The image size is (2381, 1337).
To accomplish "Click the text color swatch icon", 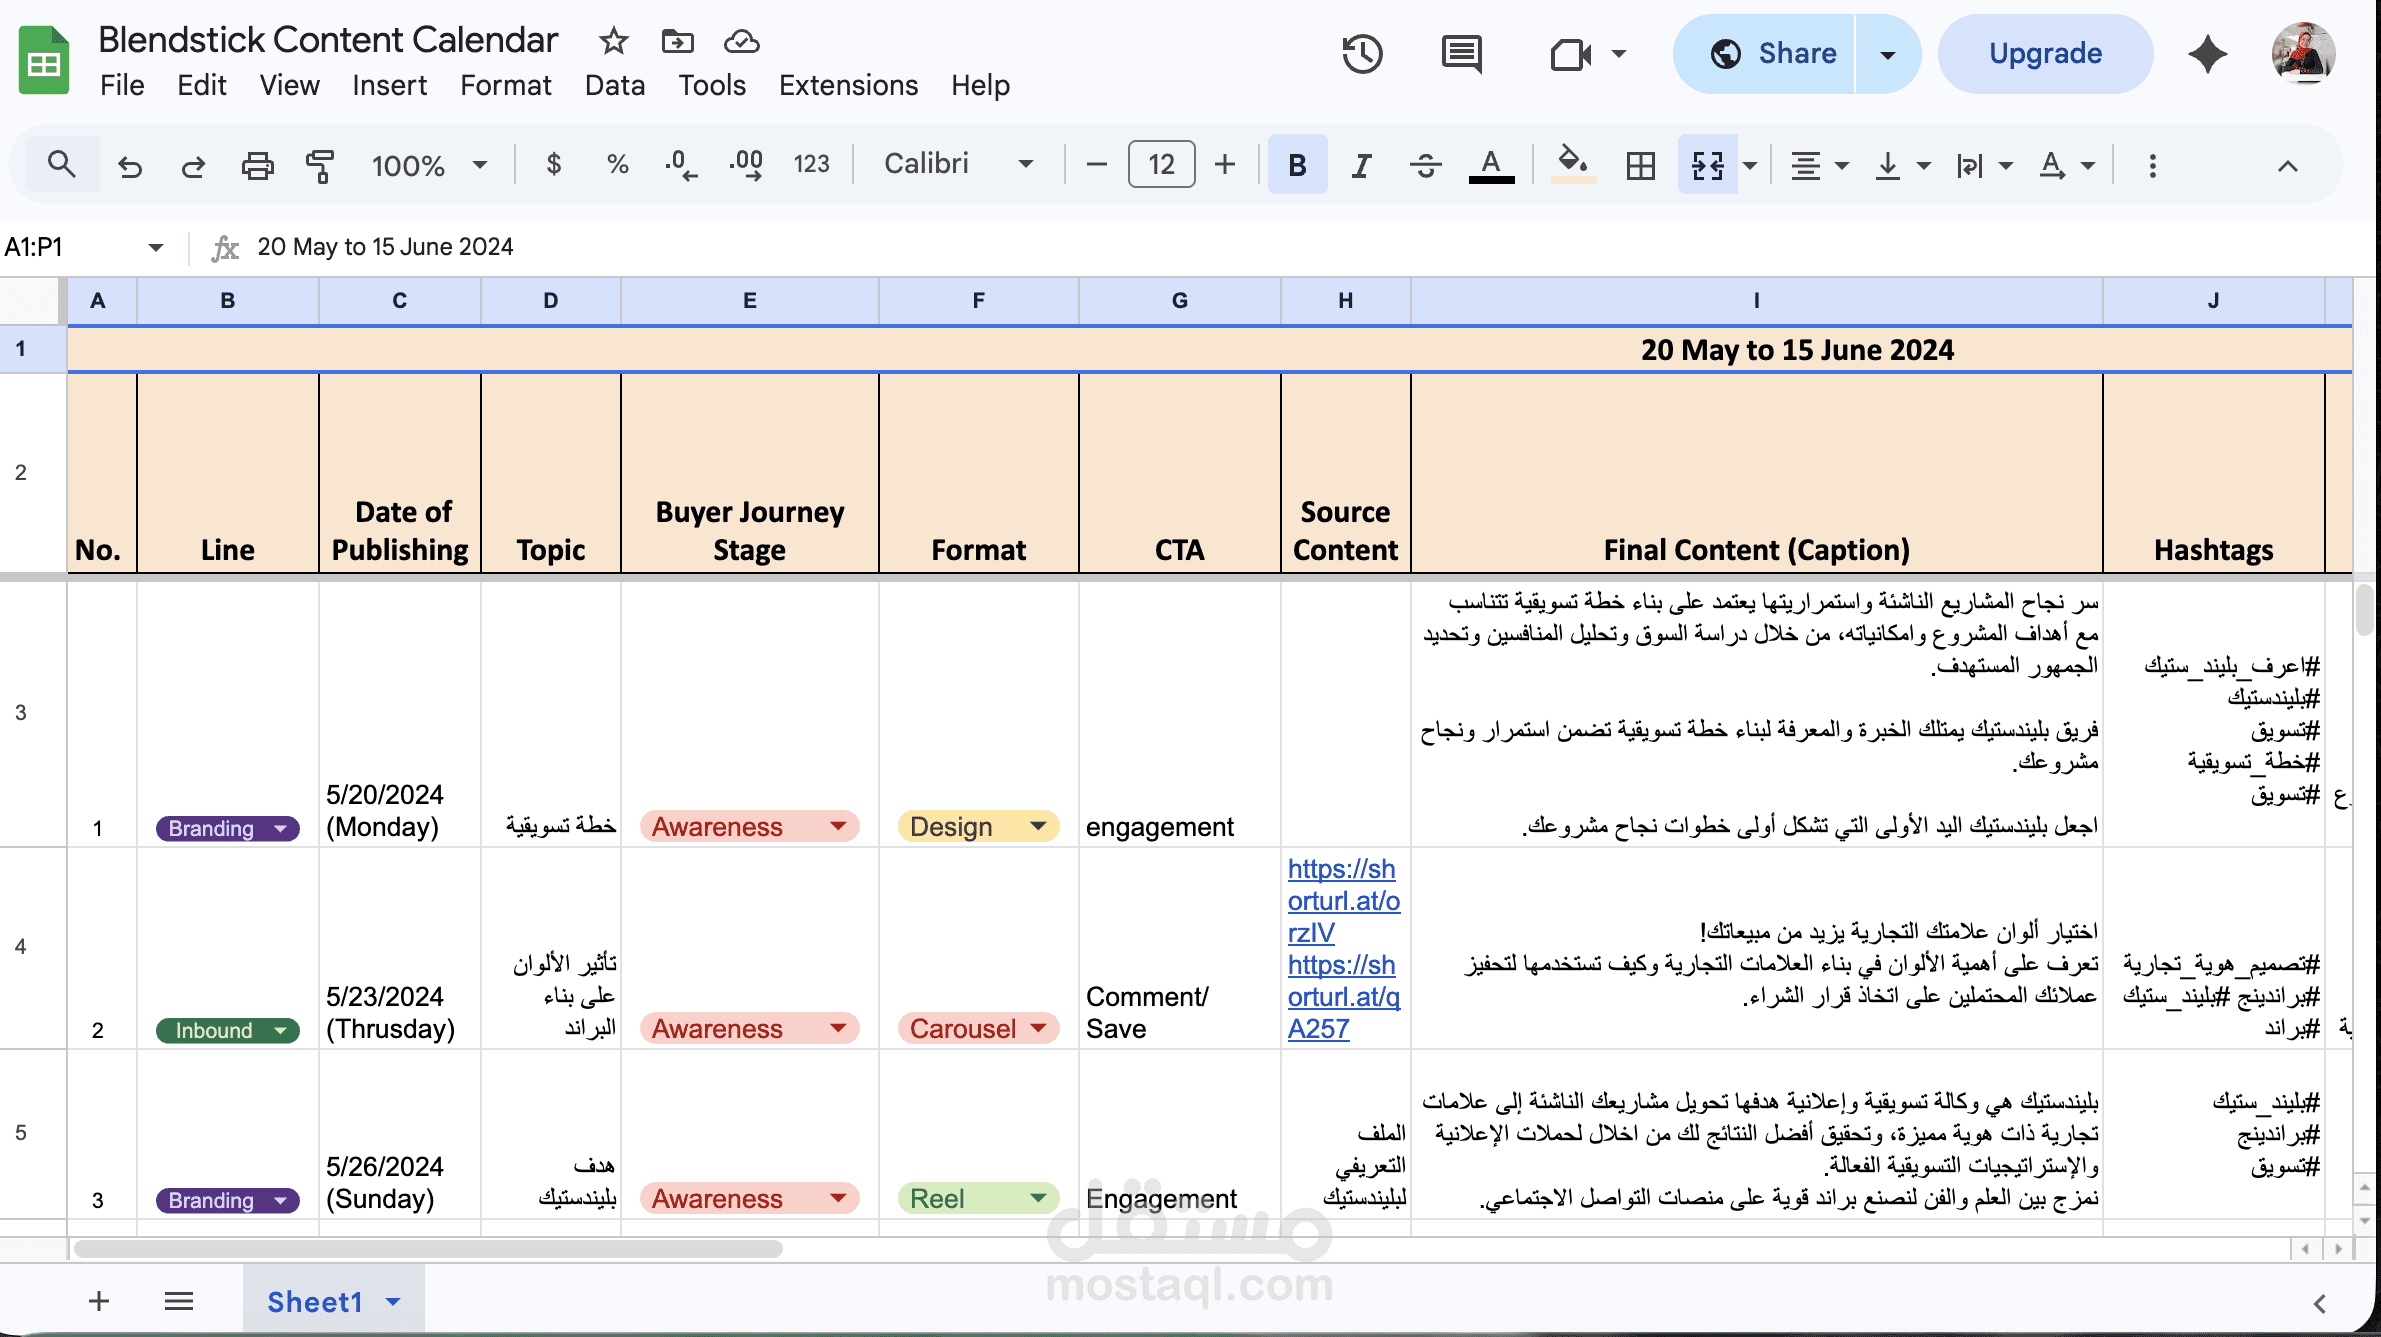I will point(1490,165).
